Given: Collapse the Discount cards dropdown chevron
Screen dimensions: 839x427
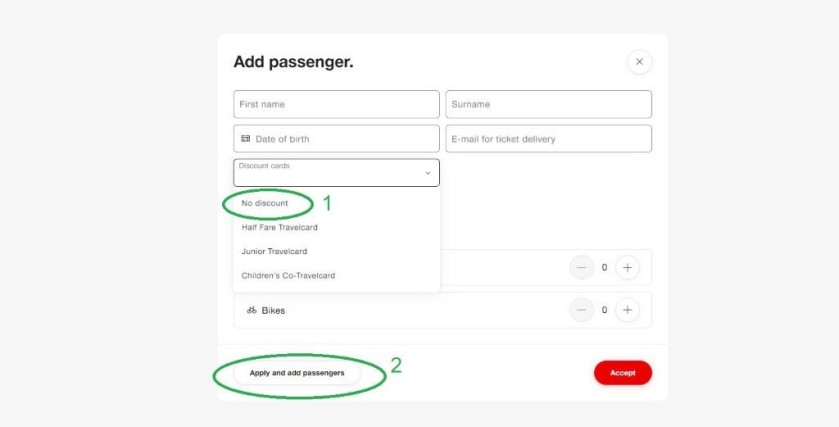Looking at the screenshot, I should [428, 173].
